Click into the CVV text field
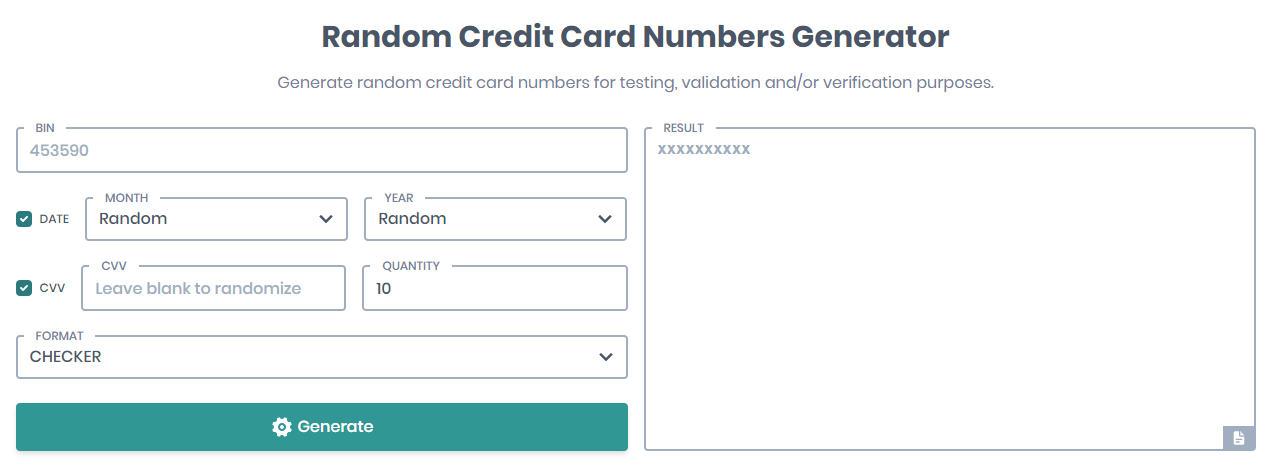The height and width of the screenshot is (476, 1277). 216,288
